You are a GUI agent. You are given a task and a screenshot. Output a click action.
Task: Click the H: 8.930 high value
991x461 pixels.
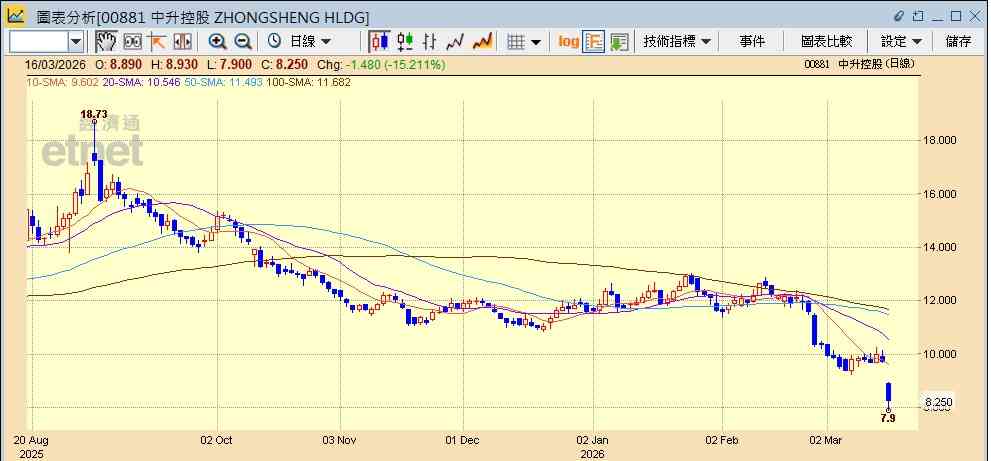click(x=174, y=65)
